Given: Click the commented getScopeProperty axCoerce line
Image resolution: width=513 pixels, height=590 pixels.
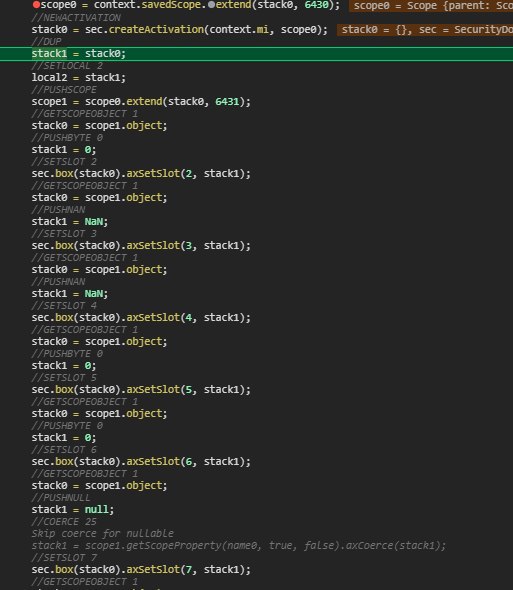Looking at the screenshot, I should click(239, 546).
